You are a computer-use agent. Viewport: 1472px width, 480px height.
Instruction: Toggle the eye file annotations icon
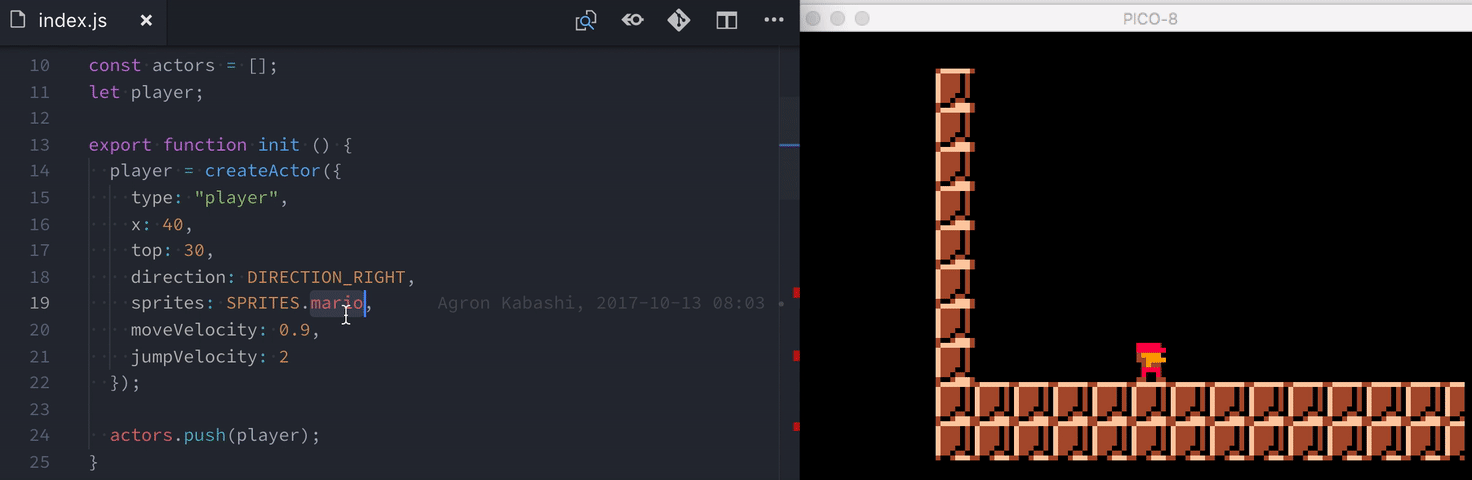click(x=632, y=19)
